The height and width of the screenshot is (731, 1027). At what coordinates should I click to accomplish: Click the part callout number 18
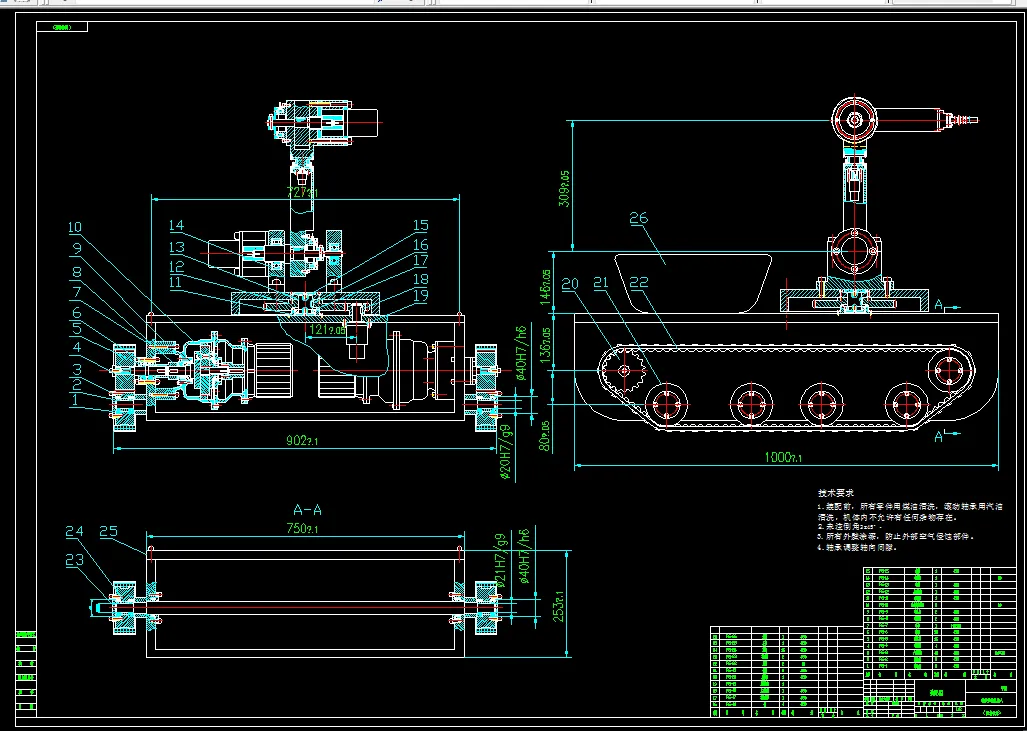(x=420, y=280)
